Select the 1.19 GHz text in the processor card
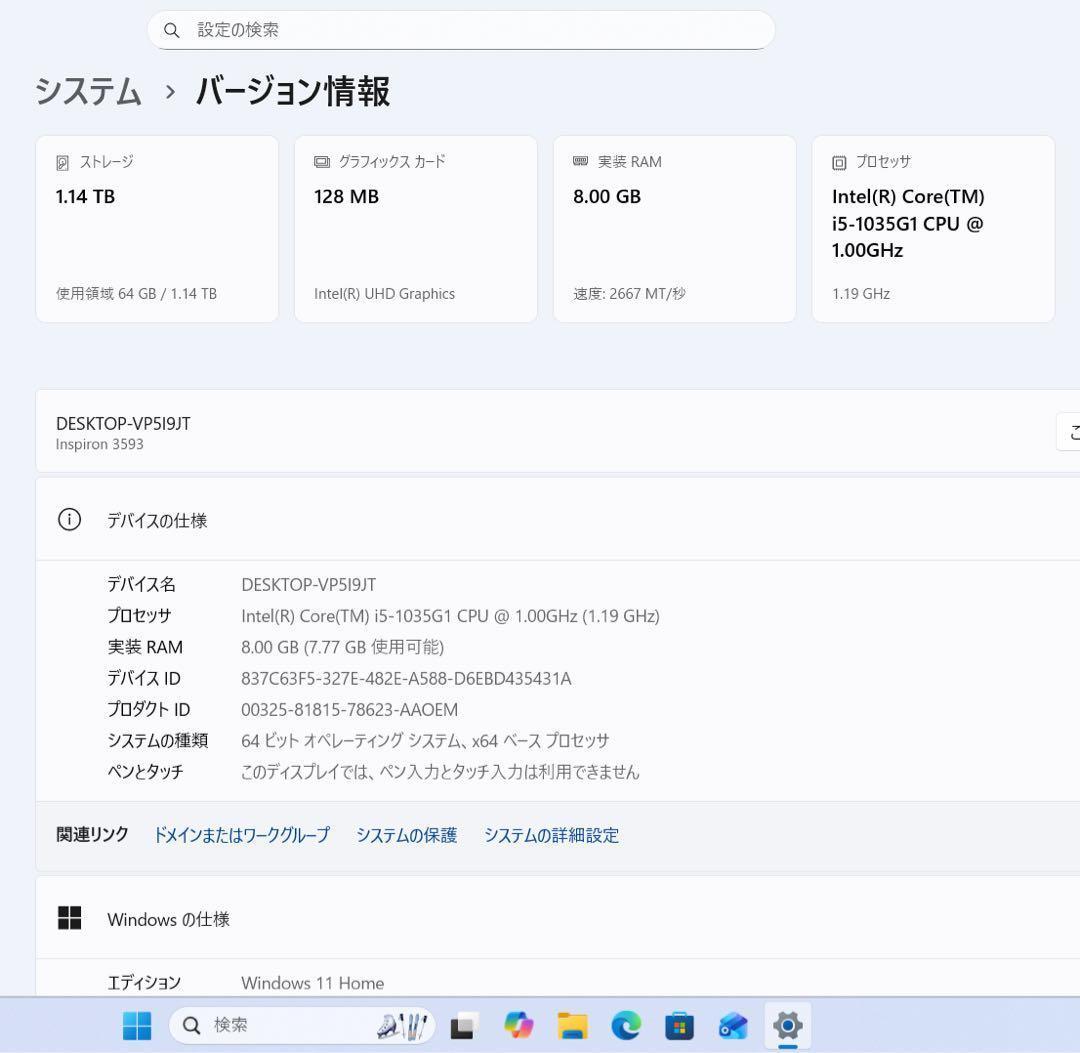The height and width of the screenshot is (1053, 1080). 861,293
